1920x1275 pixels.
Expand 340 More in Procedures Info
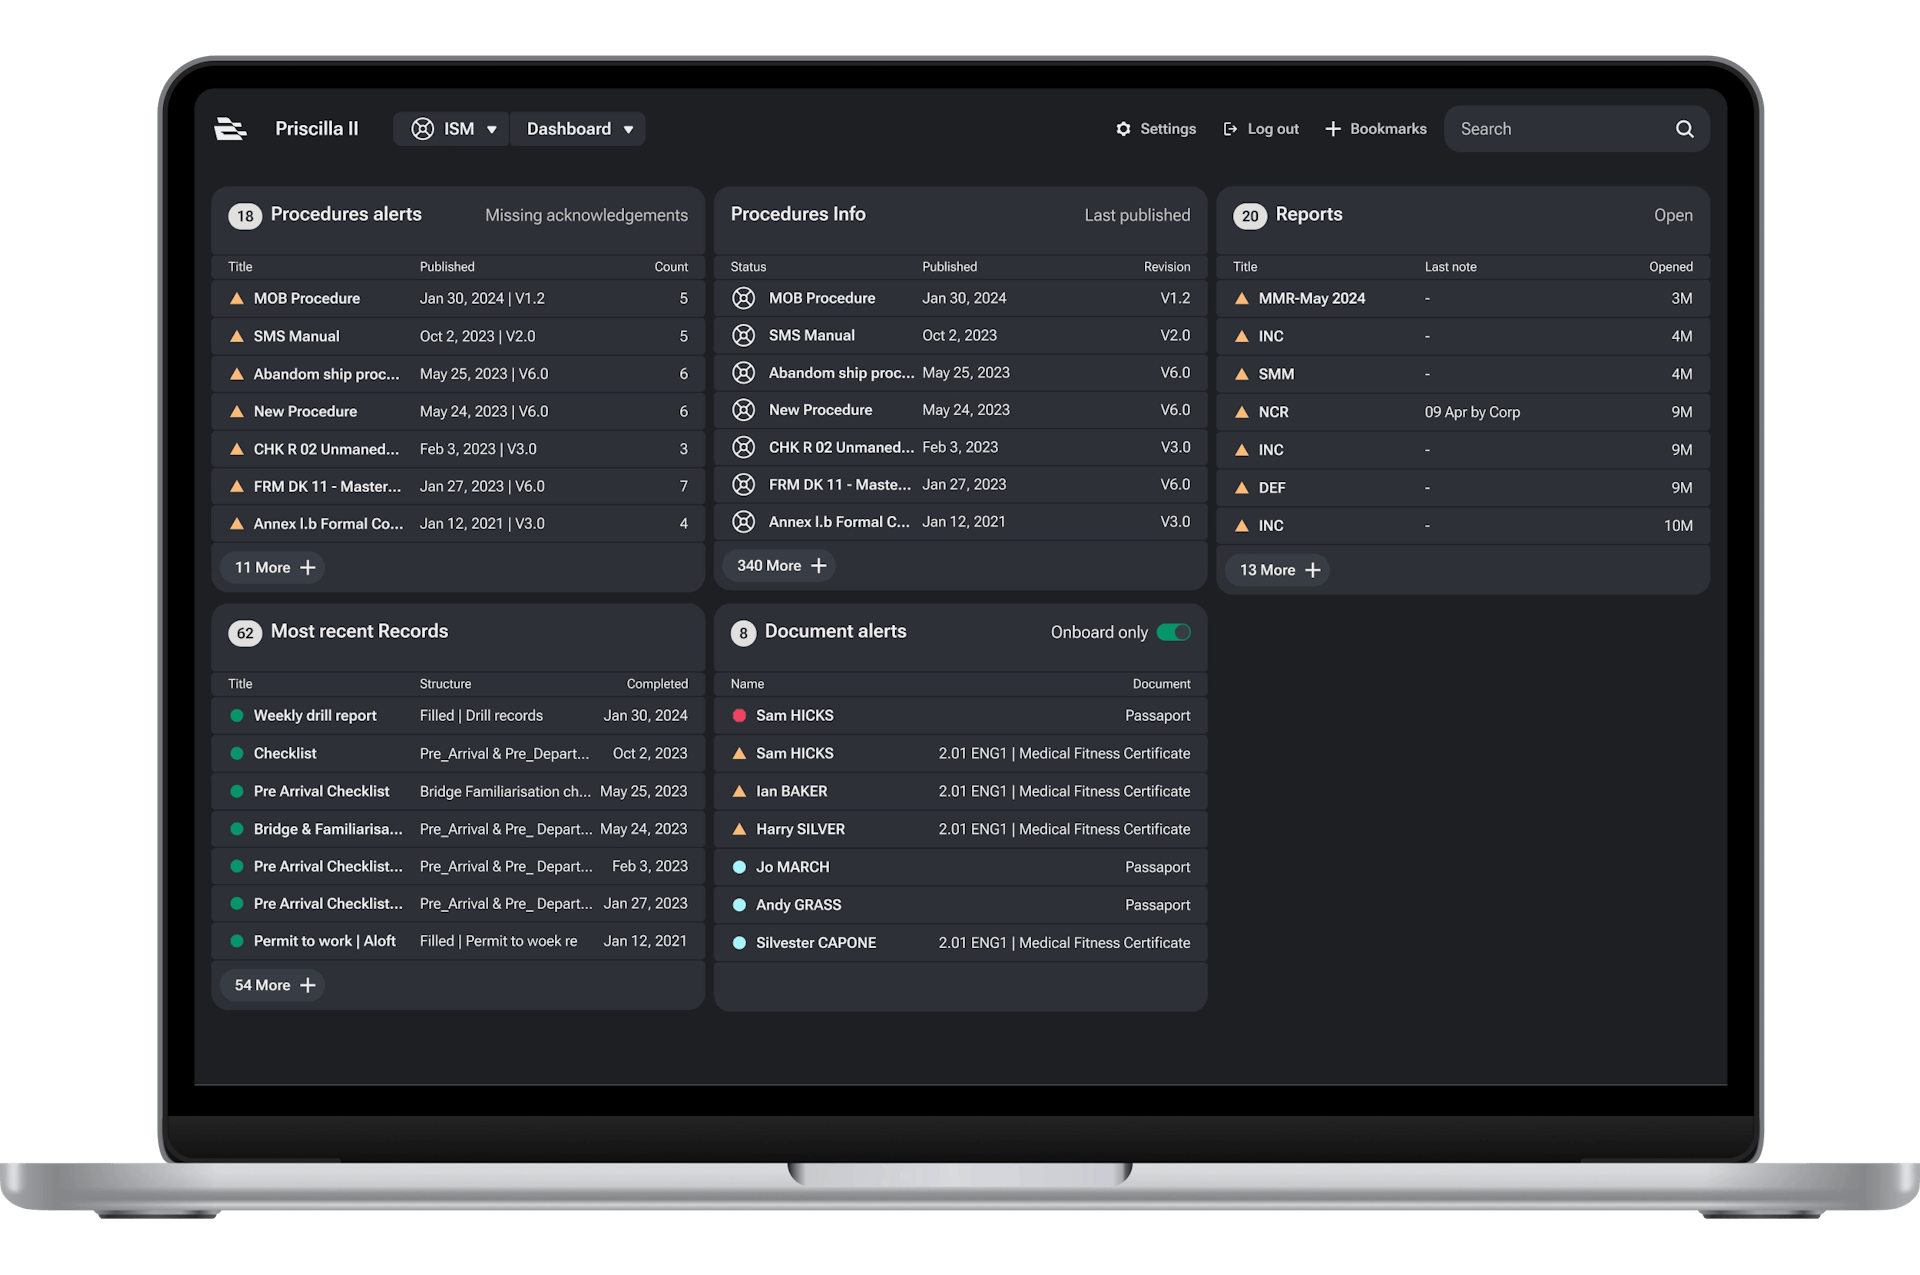coord(780,566)
